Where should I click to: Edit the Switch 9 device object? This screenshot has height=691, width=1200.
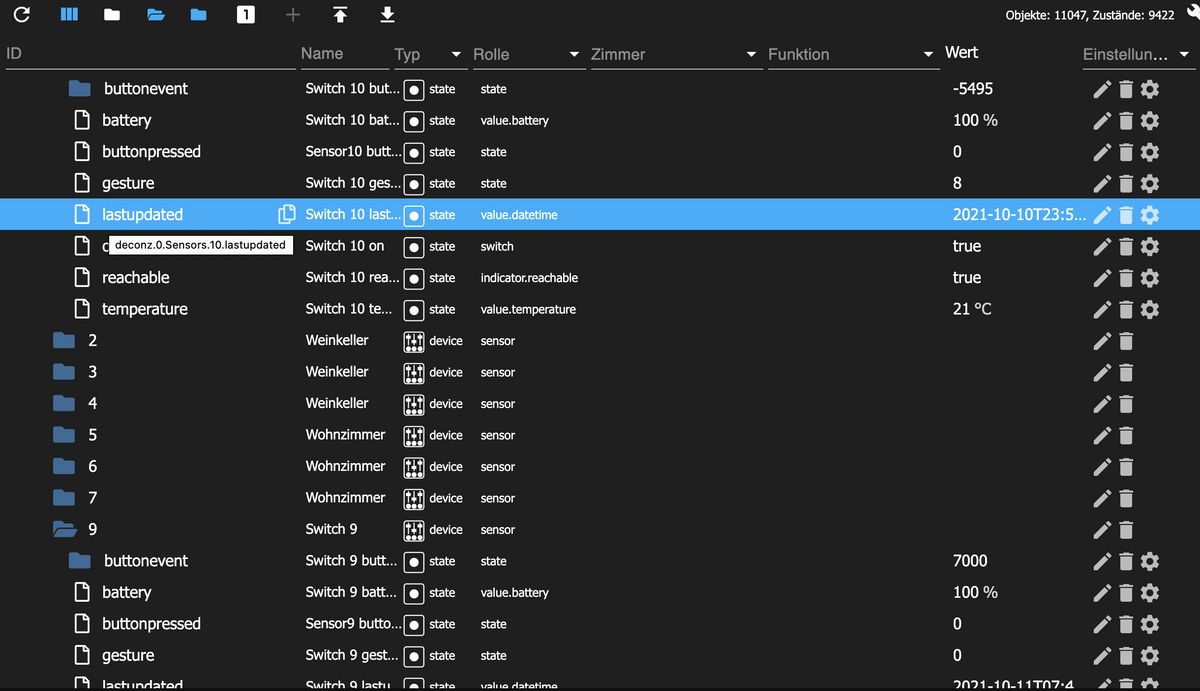click(1102, 530)
